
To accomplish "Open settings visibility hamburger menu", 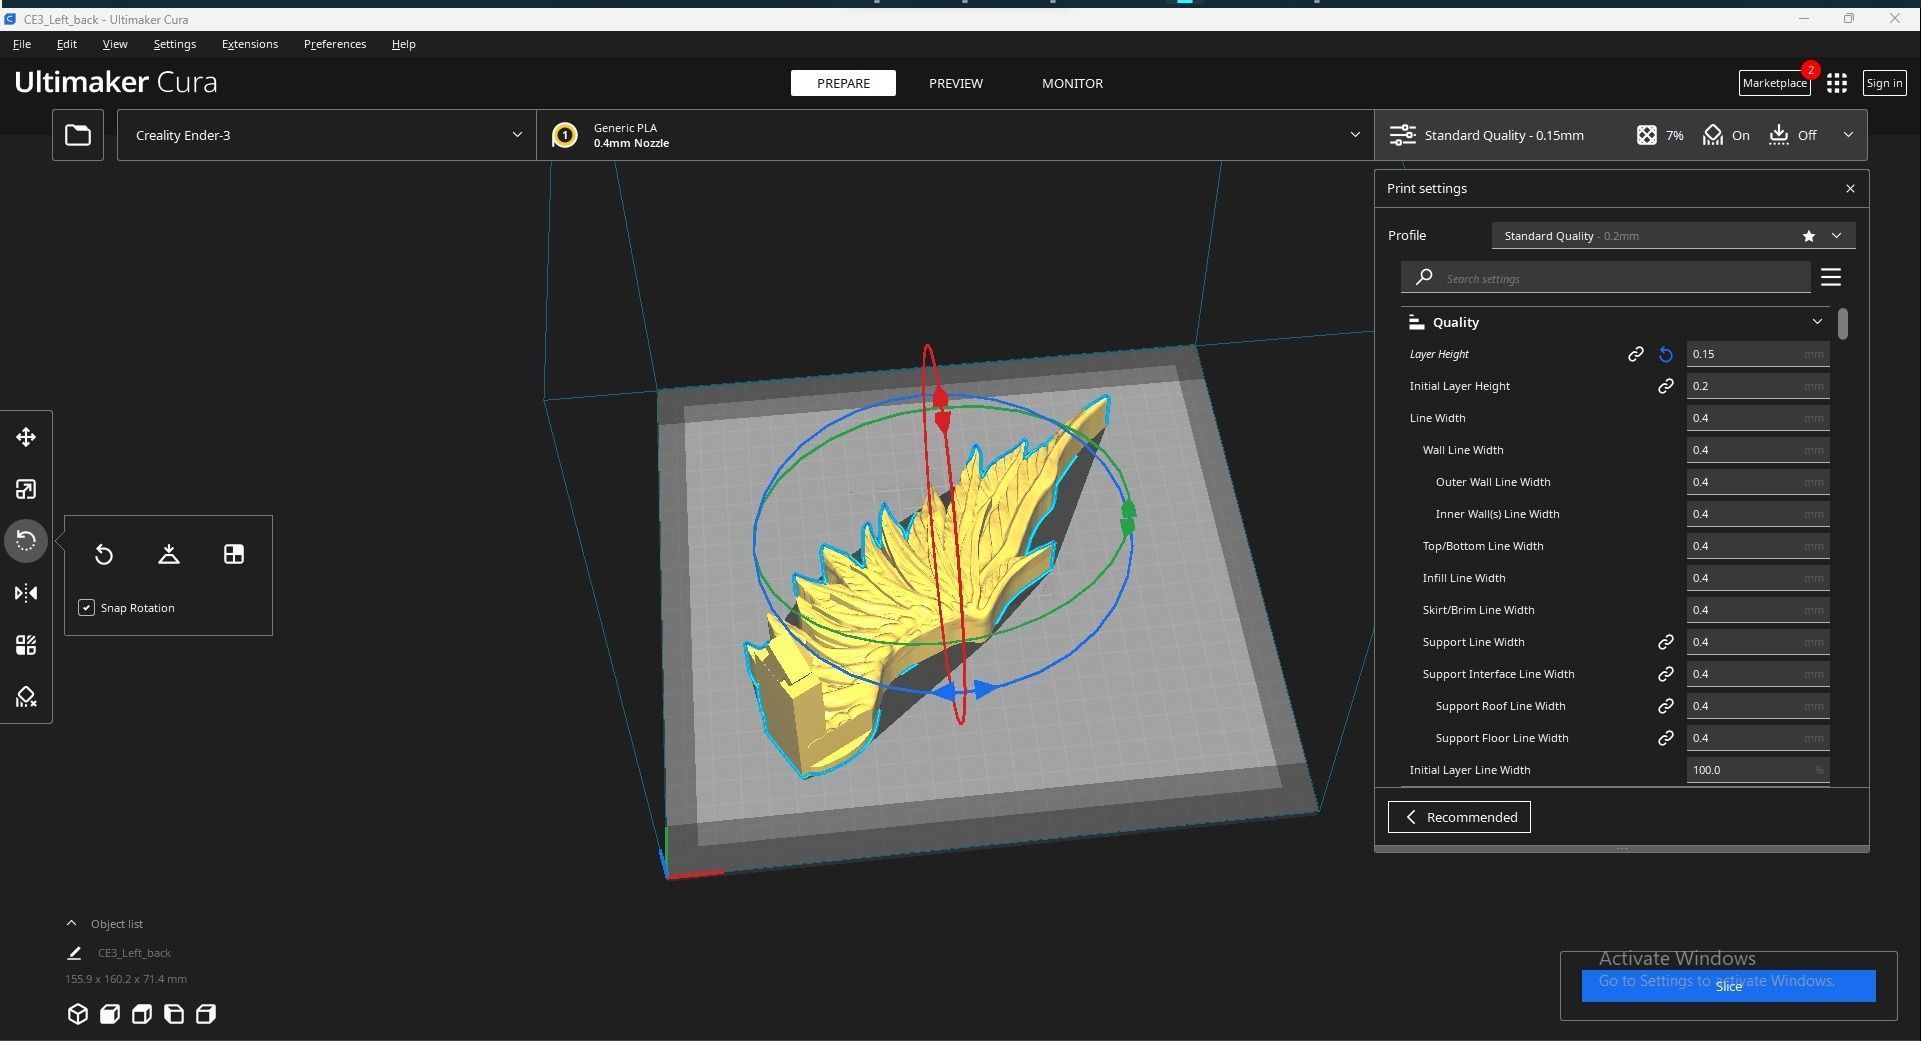I will pyautogui.click(x=1831, y=277).
